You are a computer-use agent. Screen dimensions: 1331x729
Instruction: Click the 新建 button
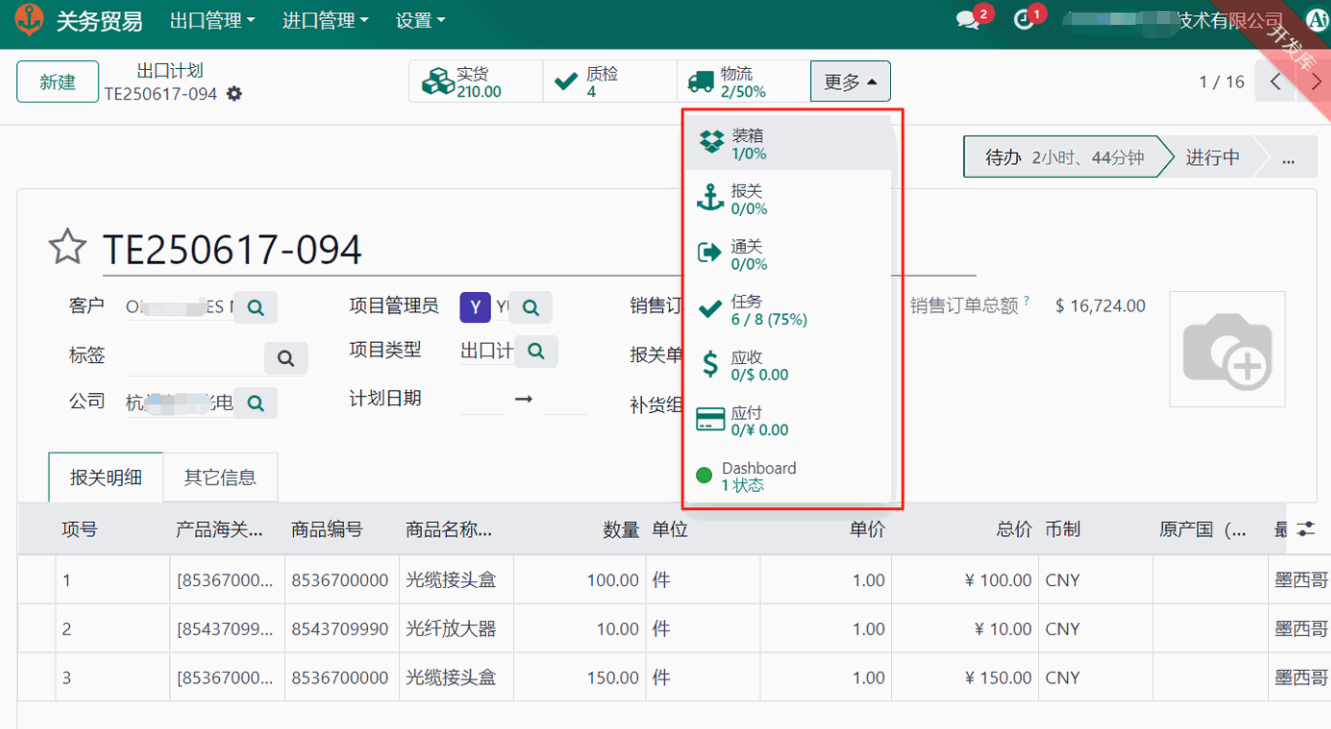click(57, 82)
